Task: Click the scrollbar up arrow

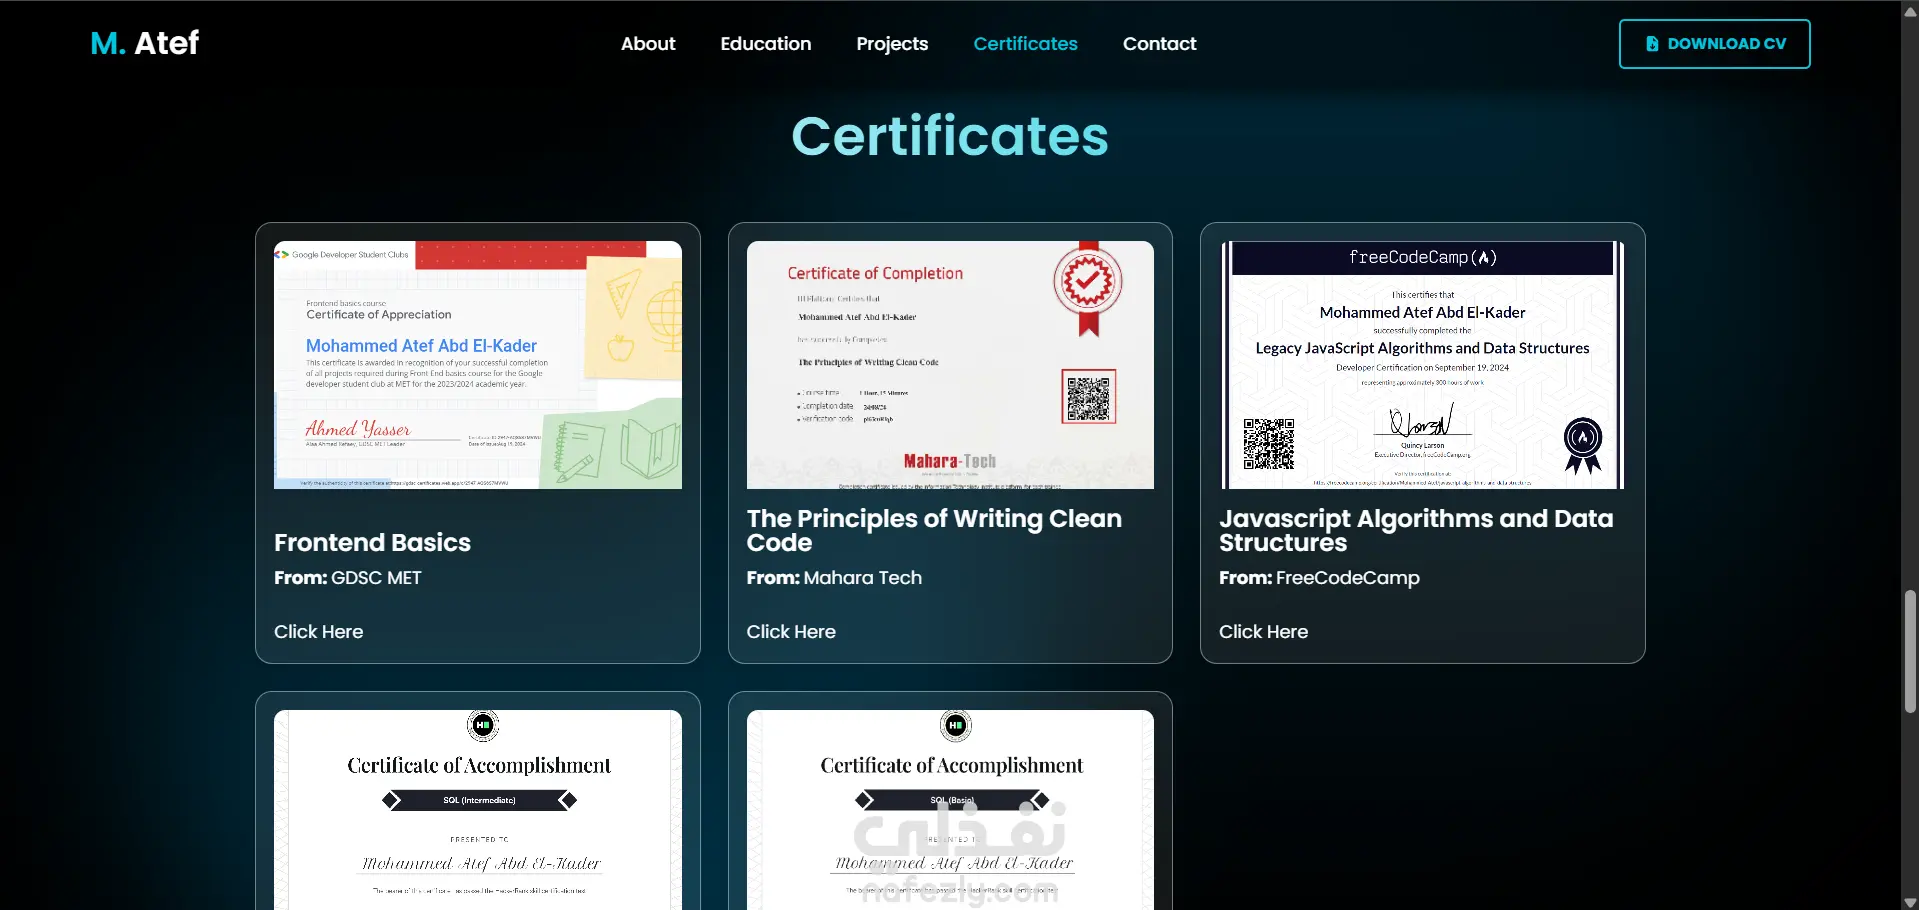Action: pos(1910,10)
